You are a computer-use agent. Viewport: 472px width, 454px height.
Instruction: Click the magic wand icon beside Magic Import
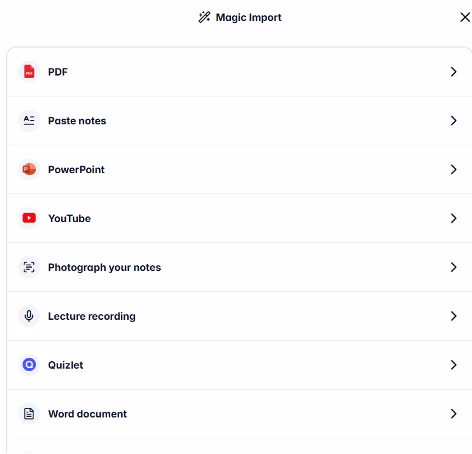coord(204,17)
